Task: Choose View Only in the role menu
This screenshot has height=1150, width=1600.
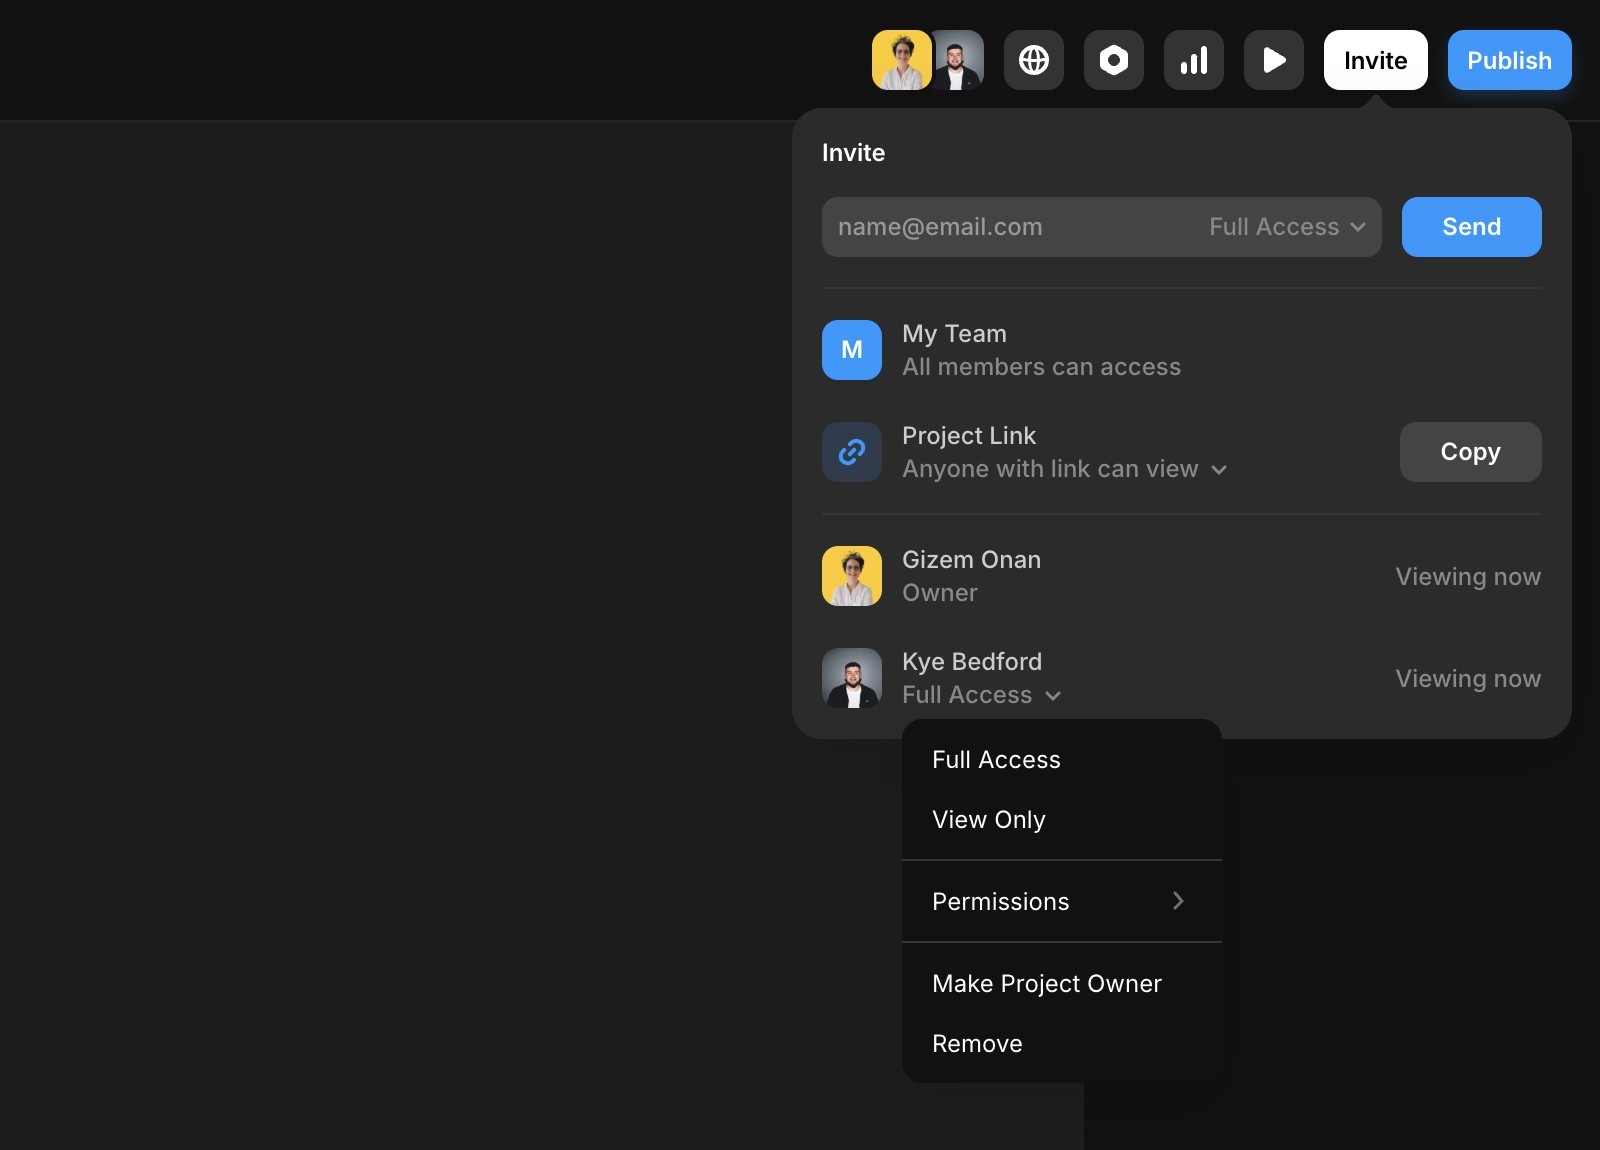Action: click(x=1062, y=819)
